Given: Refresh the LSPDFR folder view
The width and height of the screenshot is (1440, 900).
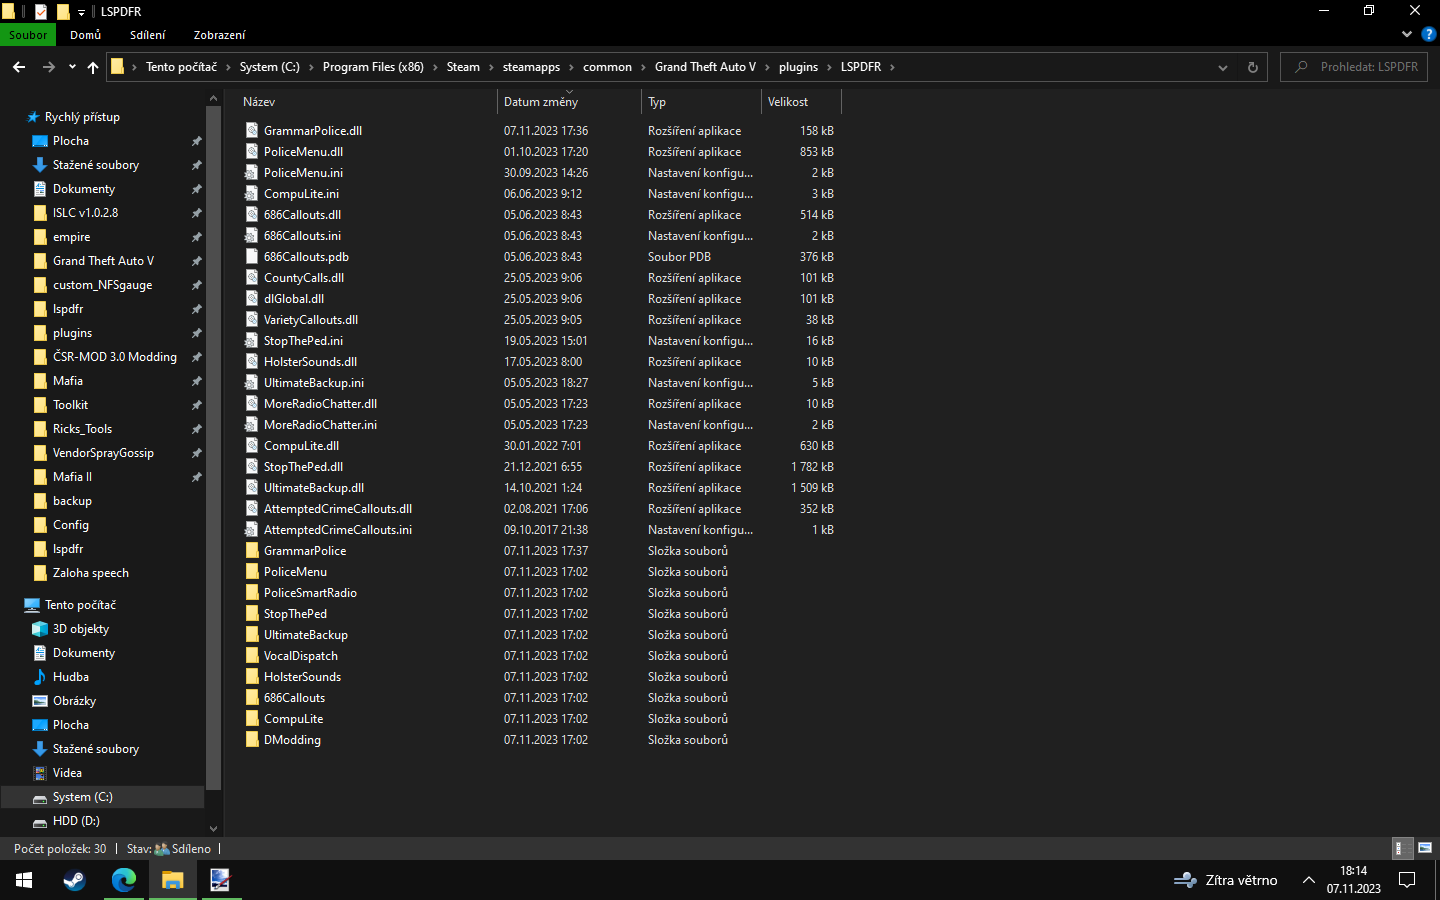Looking at the screenshot, I should tap(1252, 67).
